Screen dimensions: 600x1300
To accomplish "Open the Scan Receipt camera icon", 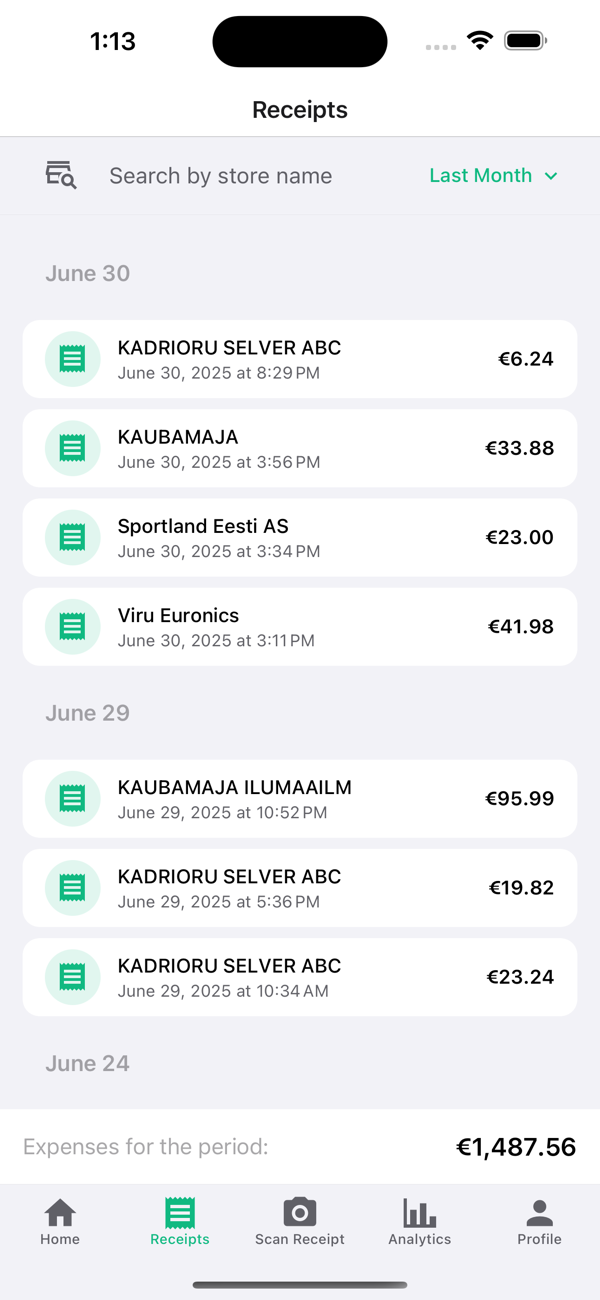I will pos(300,1212).
